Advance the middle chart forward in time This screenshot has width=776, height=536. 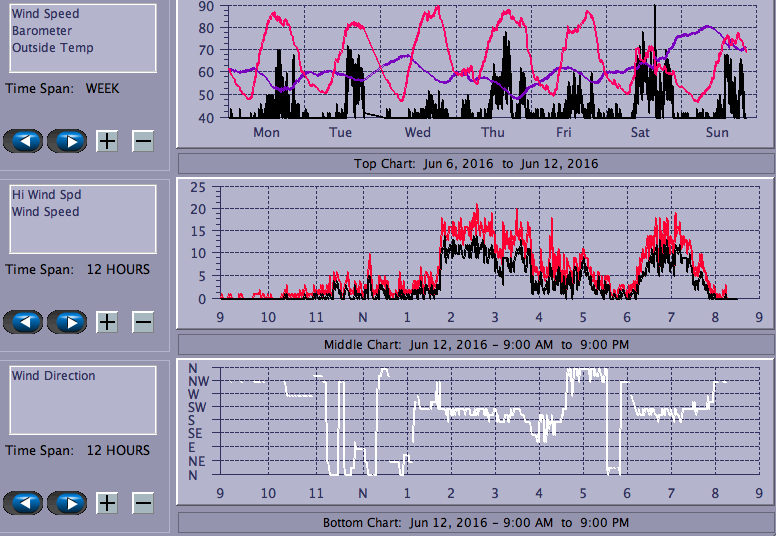[67, 322]
